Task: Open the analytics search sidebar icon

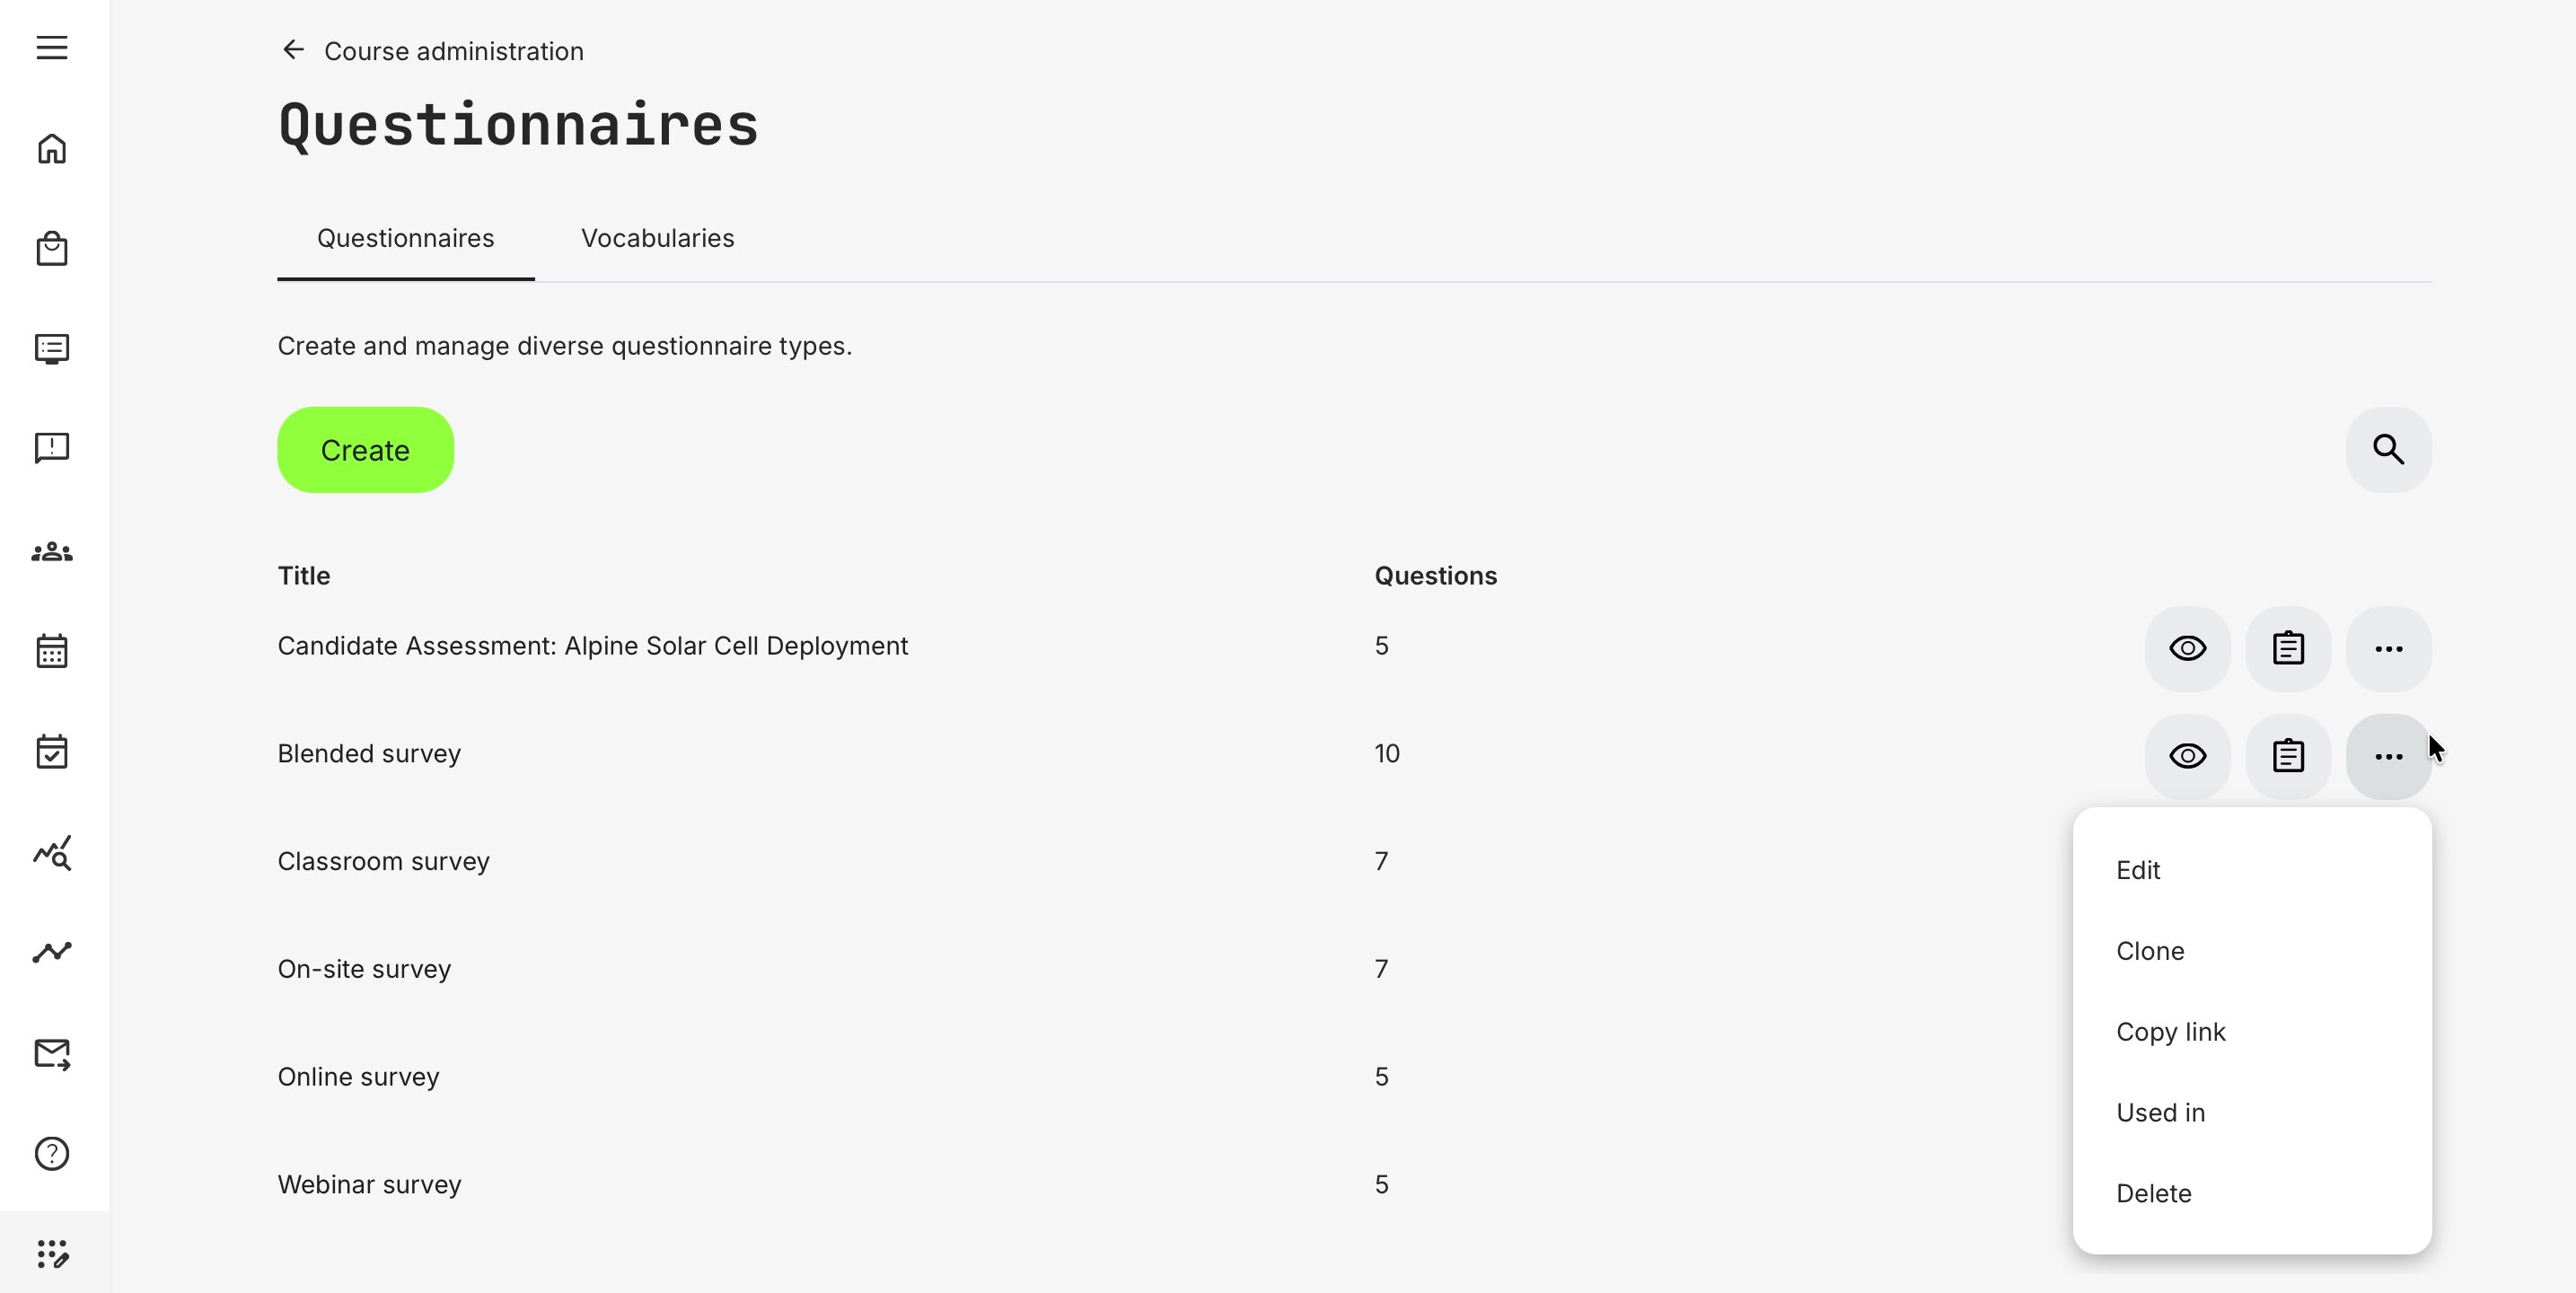Action: [x=52, y=855]
